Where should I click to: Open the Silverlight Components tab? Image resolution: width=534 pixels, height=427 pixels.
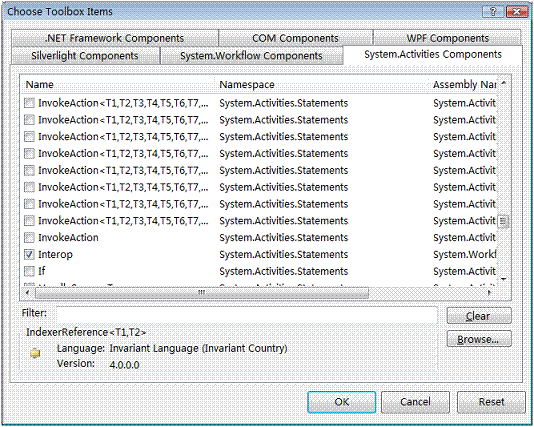point(85,56)
